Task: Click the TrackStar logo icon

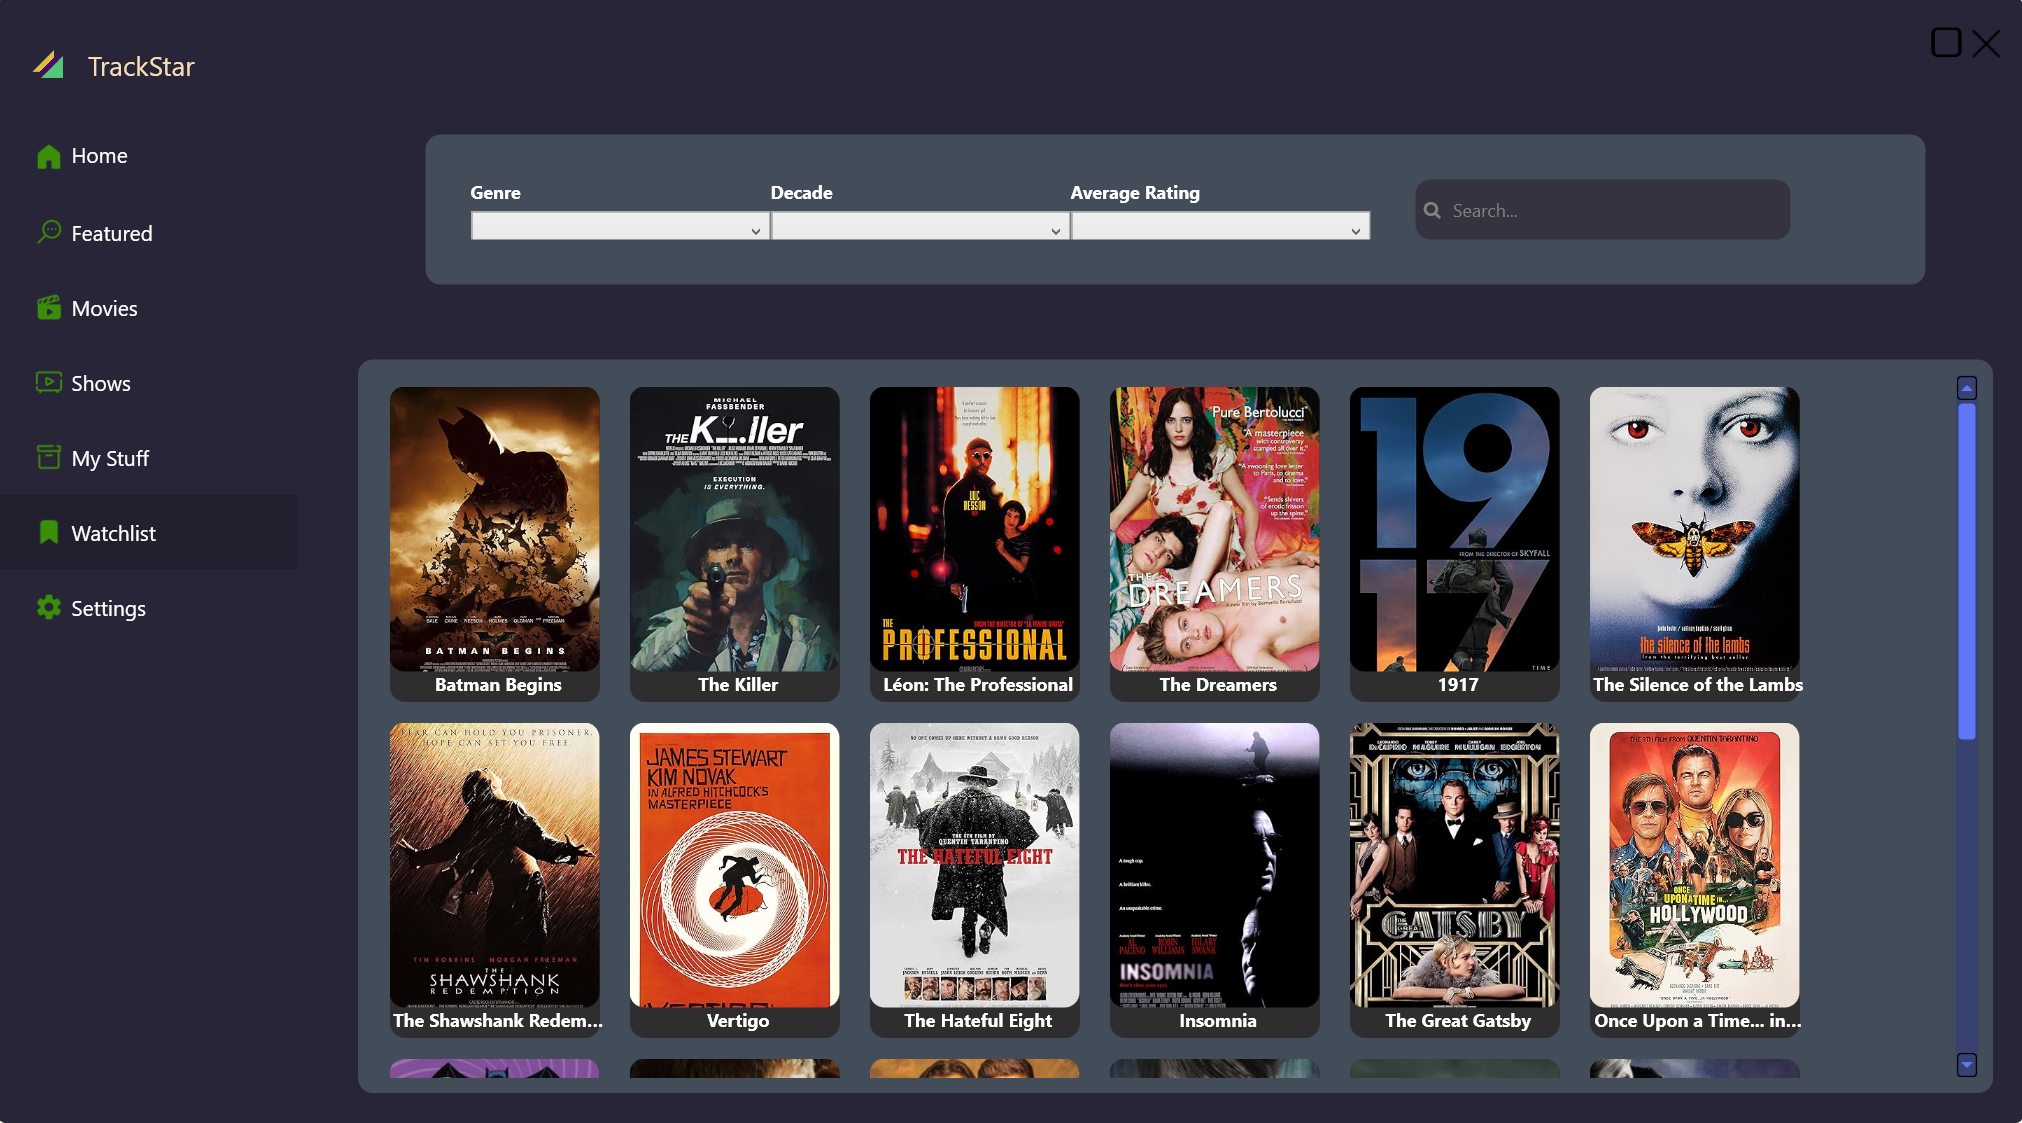Action: tap(48, 66)
